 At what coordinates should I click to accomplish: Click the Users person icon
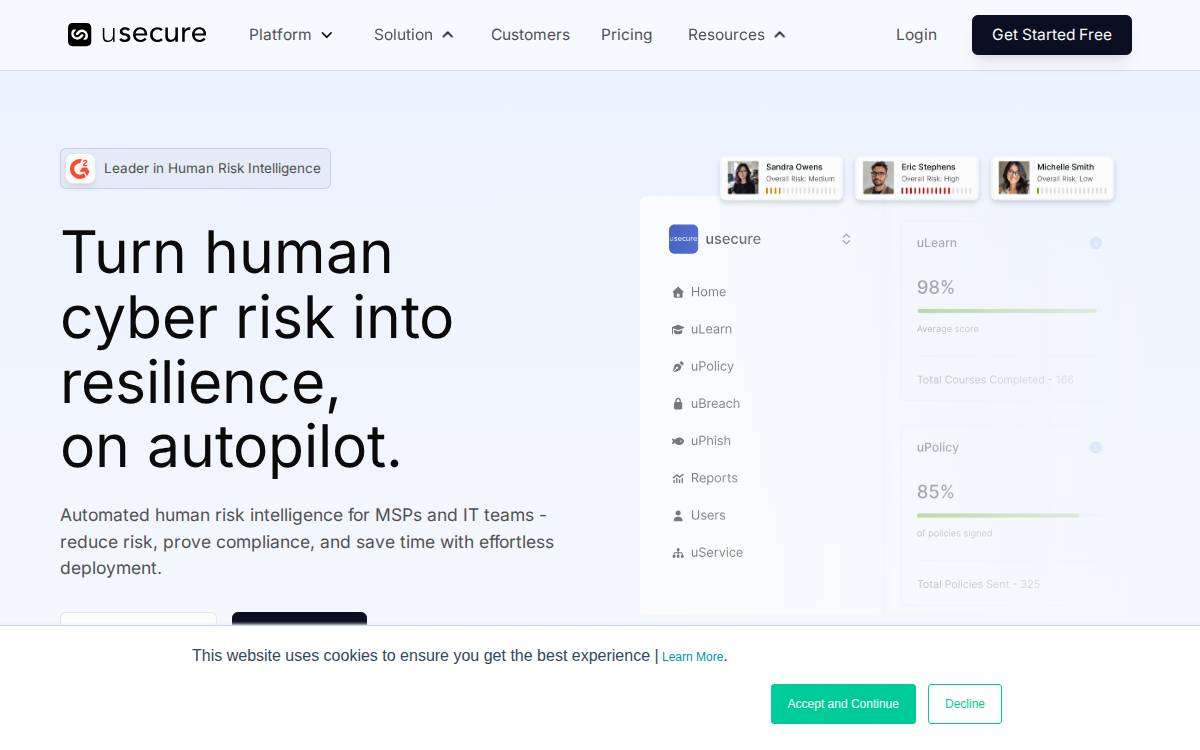coord(678,515)
